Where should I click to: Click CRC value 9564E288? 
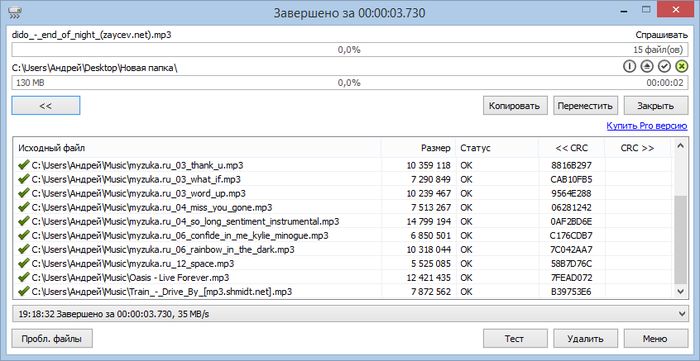(x=571, y=193)
